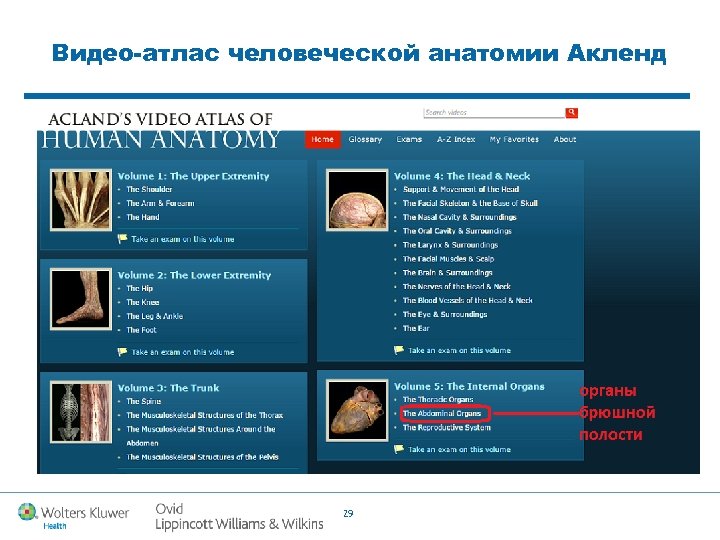Open Volume 3: The Trunk heading
This screenshot has width=720, height=540.
click(x=168, y=388)
